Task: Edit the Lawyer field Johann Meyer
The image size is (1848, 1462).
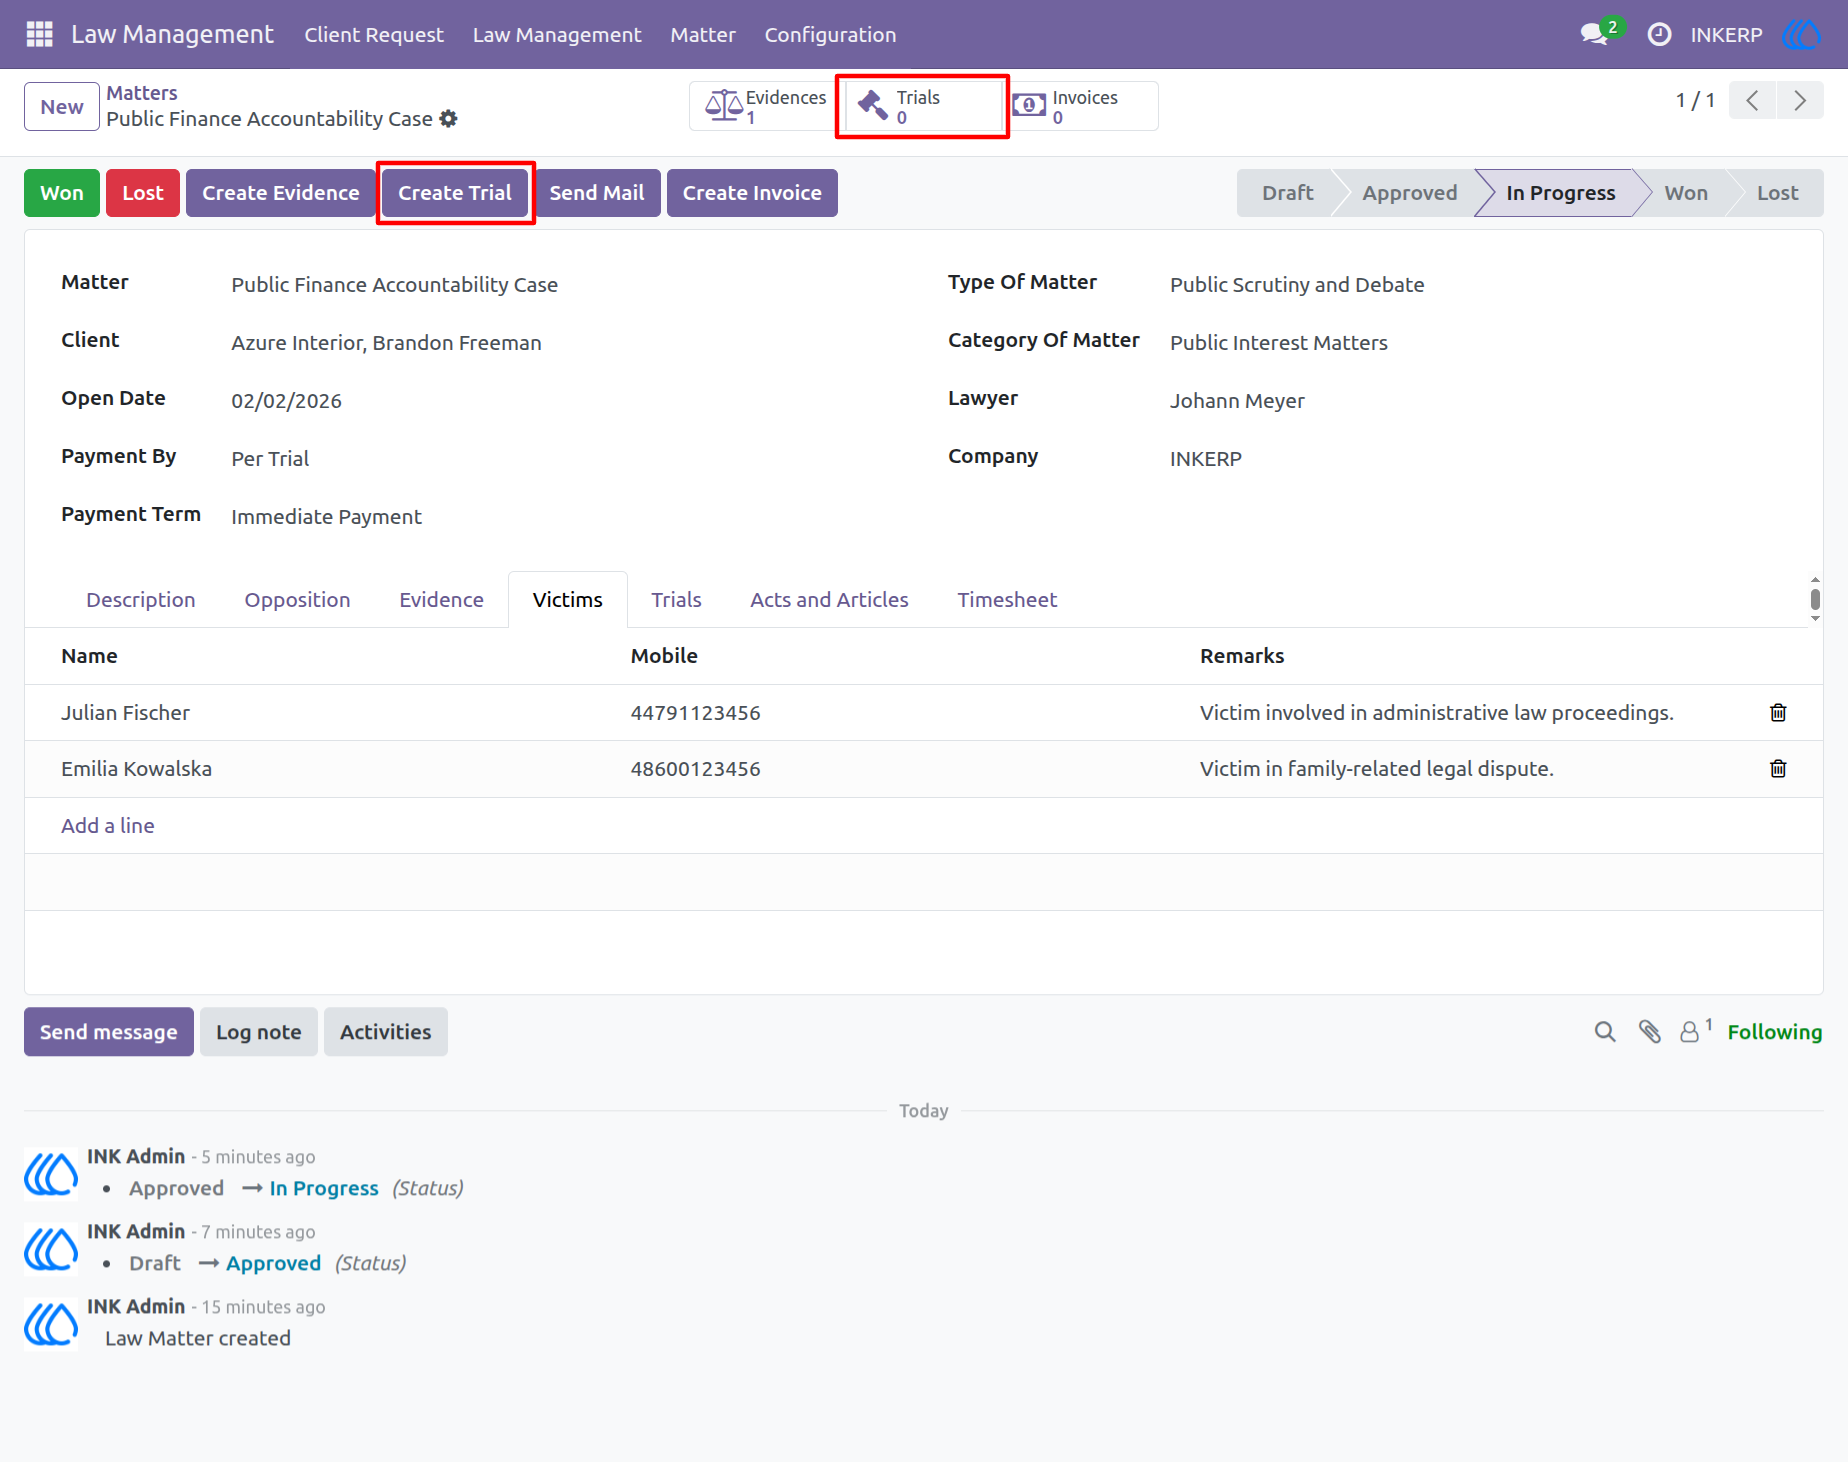Action: (1480, 401)
